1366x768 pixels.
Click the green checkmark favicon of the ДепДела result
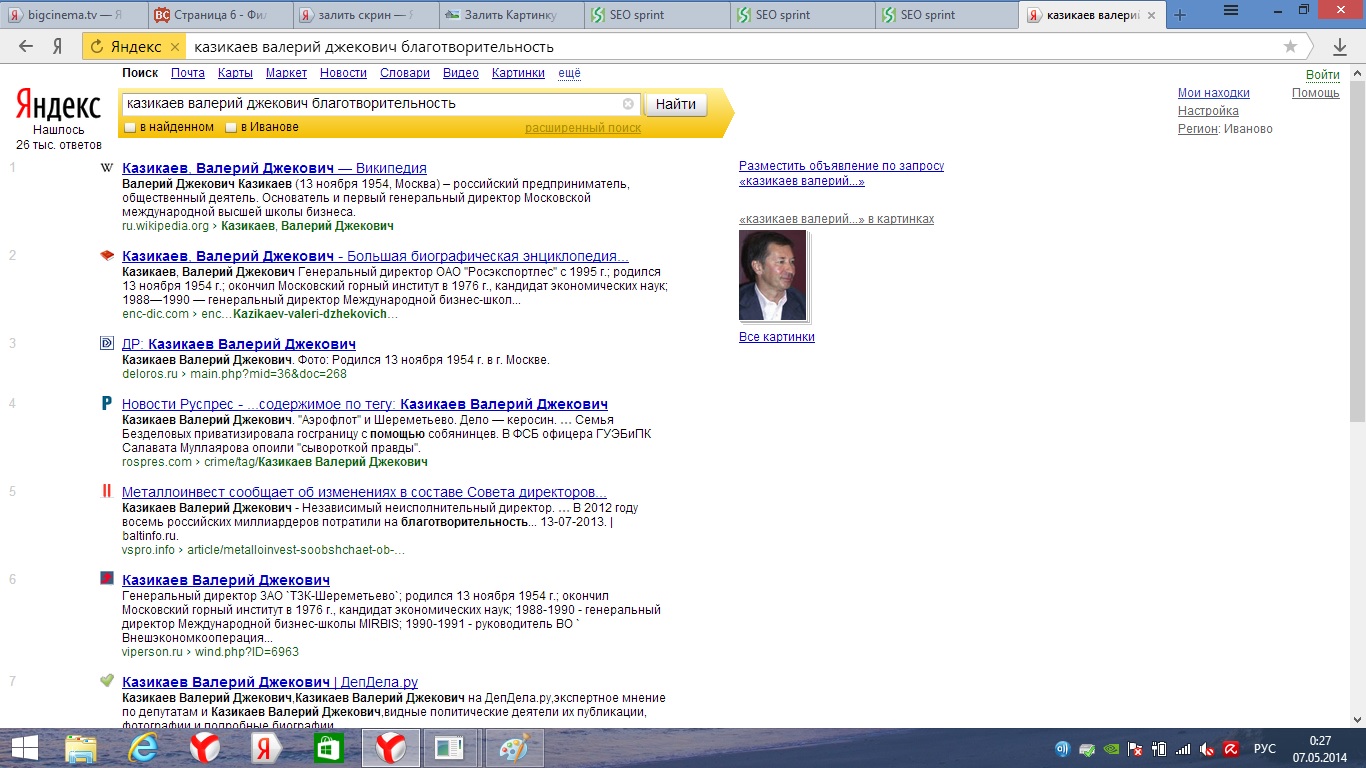tap(107, 680)
